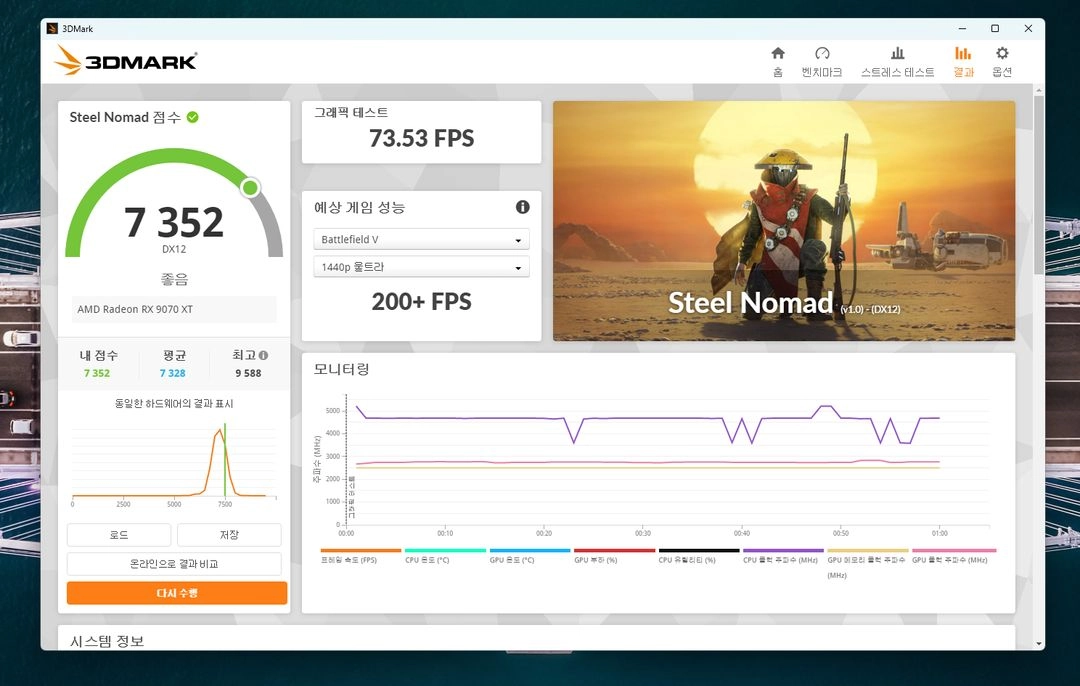Click the Steel Nomad artwork thumbnail
This screenshot has height=686, width=1080.
tap(784, 220)
